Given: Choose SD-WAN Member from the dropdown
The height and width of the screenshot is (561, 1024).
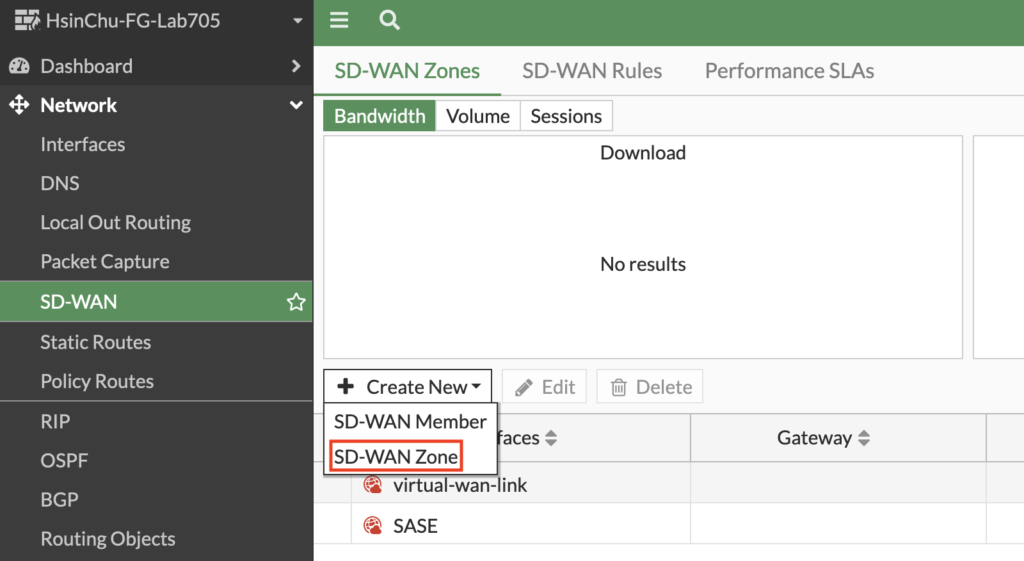Looking at the screenshot, I should 410,421.
